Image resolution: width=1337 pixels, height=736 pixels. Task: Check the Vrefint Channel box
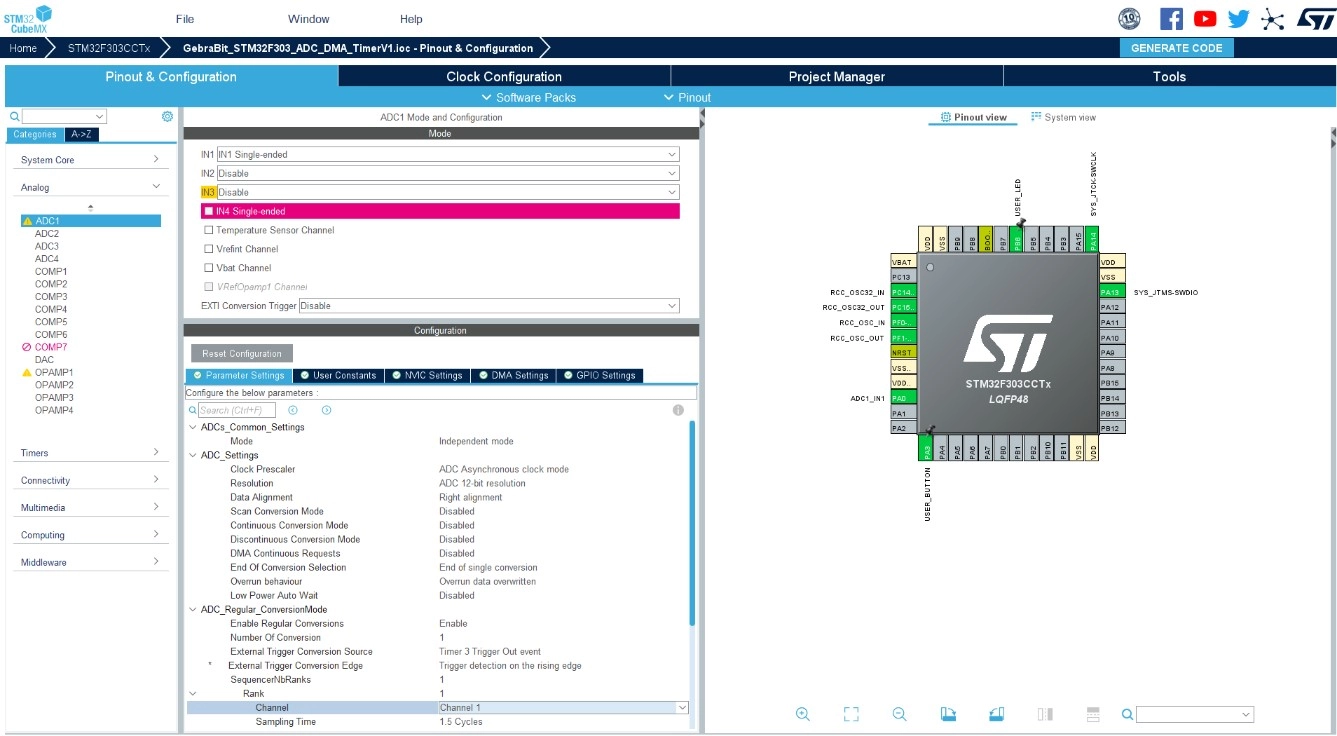[209, 249]
